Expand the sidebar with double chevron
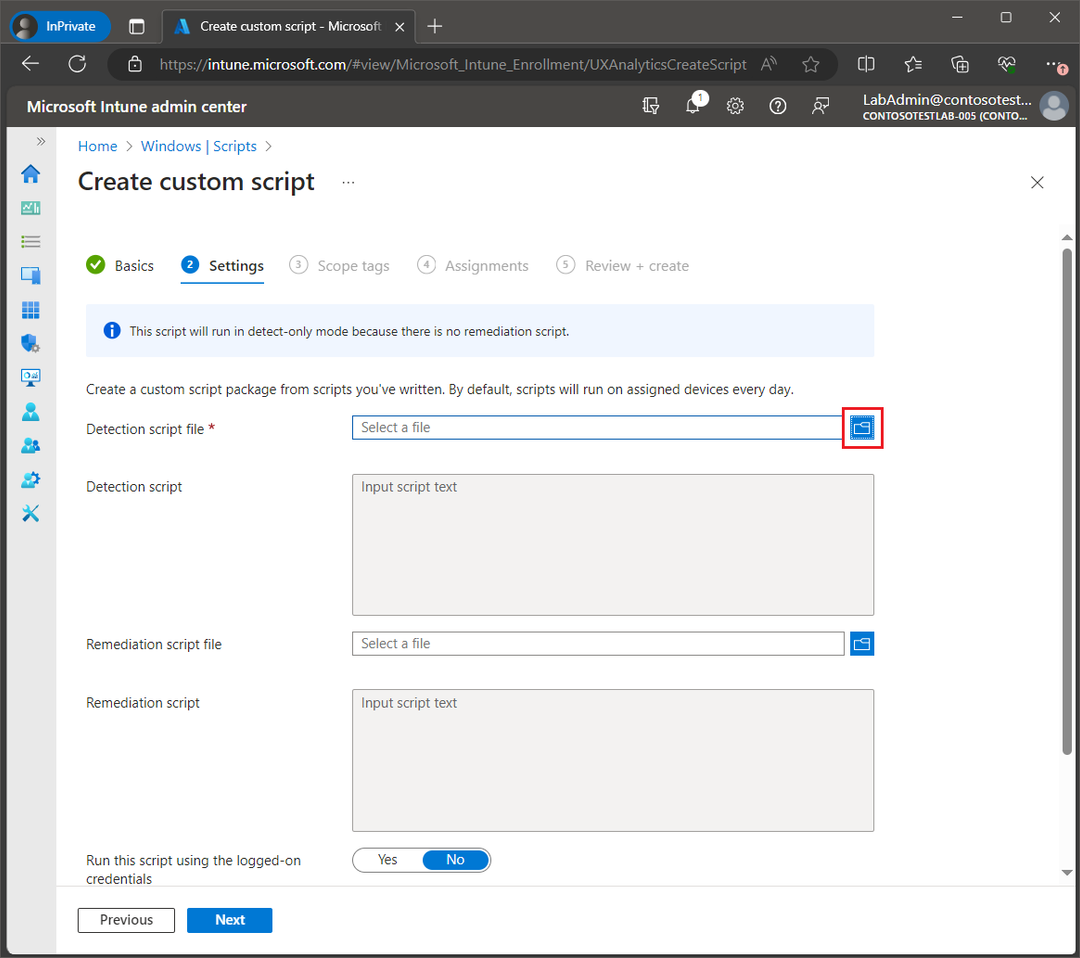 [41, 141]
